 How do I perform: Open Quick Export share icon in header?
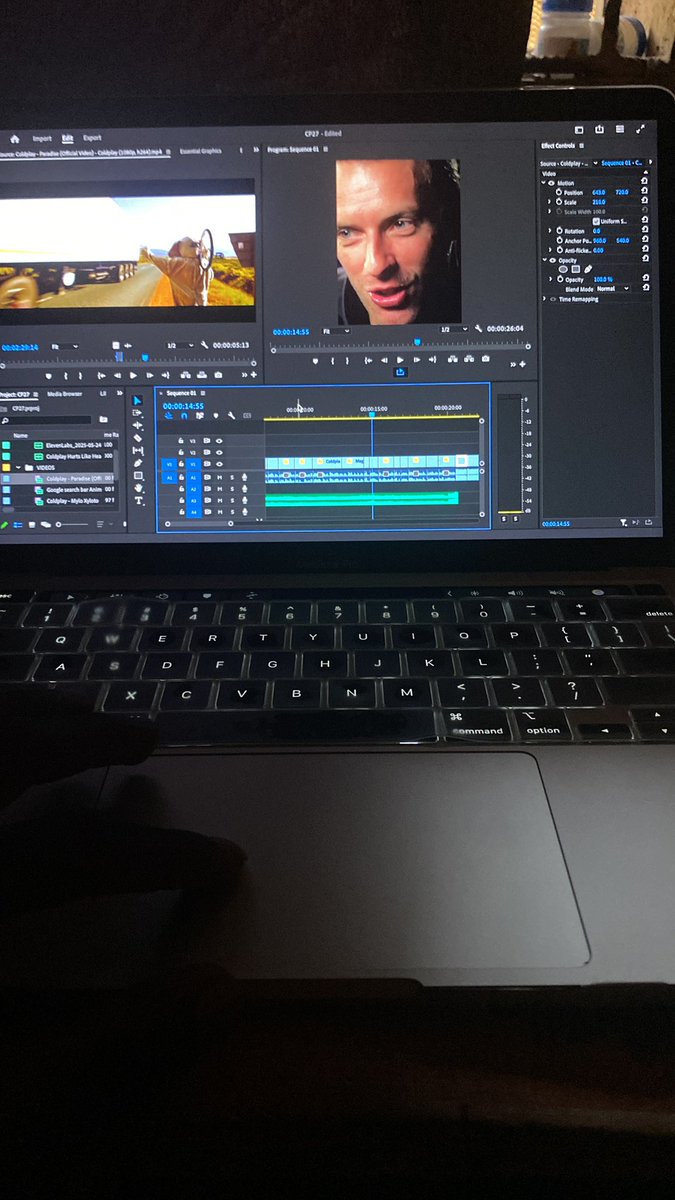[x=599, y=129]
